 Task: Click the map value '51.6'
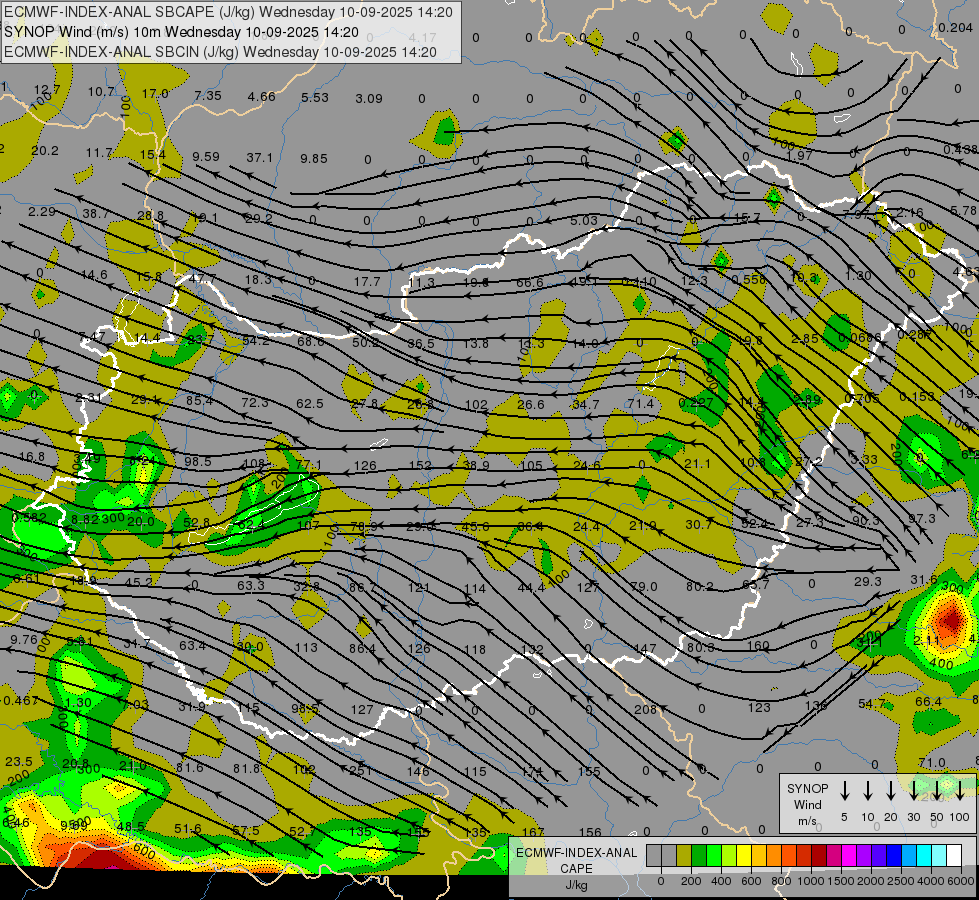(188, 829)
